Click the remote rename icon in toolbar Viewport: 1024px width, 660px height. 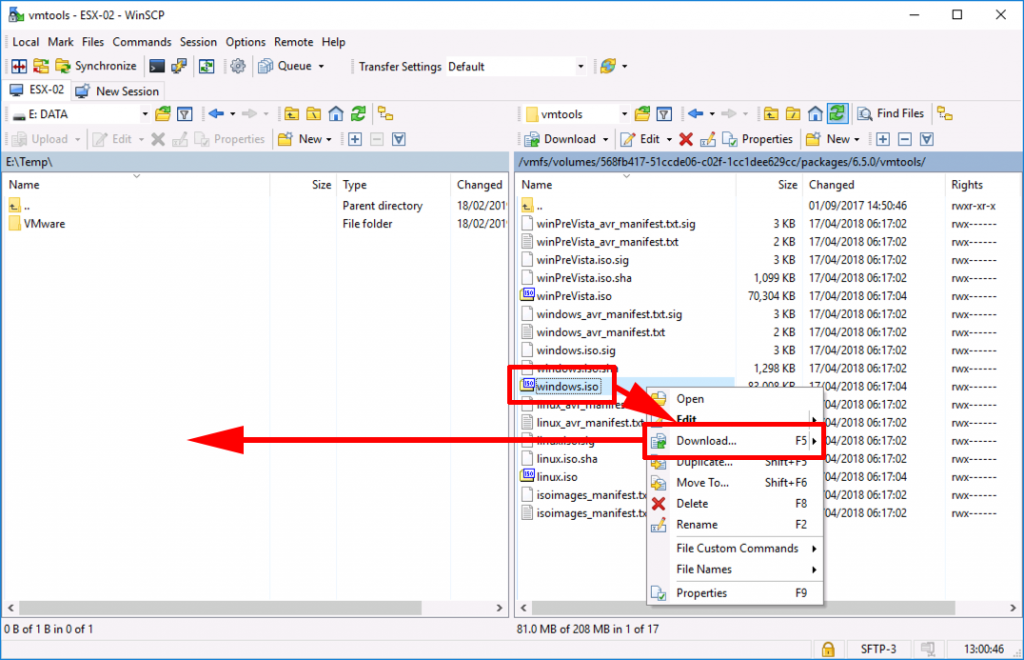click(x=707, y=139)
